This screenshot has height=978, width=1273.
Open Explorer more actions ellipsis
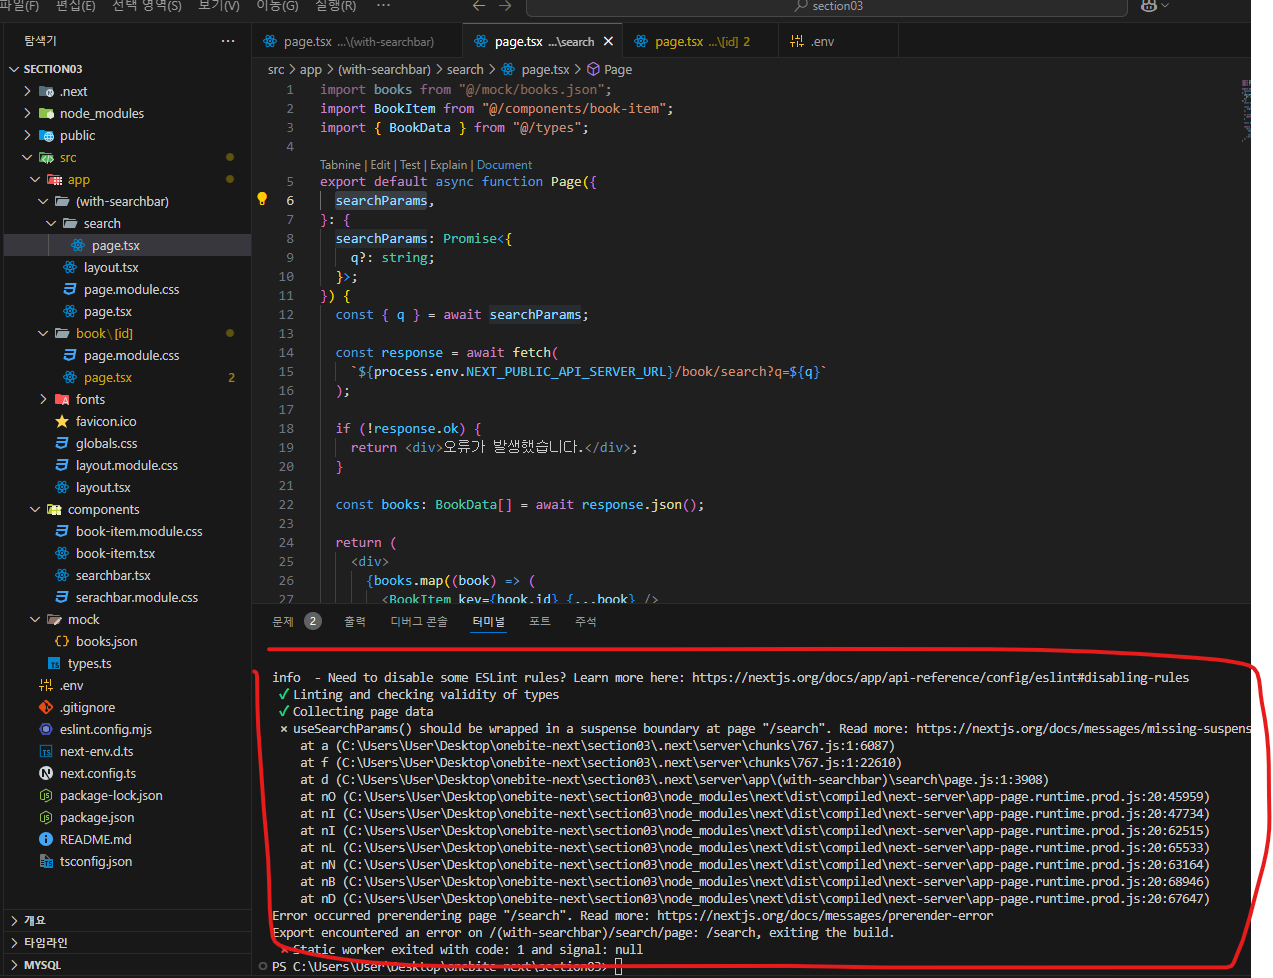(228, 41)
